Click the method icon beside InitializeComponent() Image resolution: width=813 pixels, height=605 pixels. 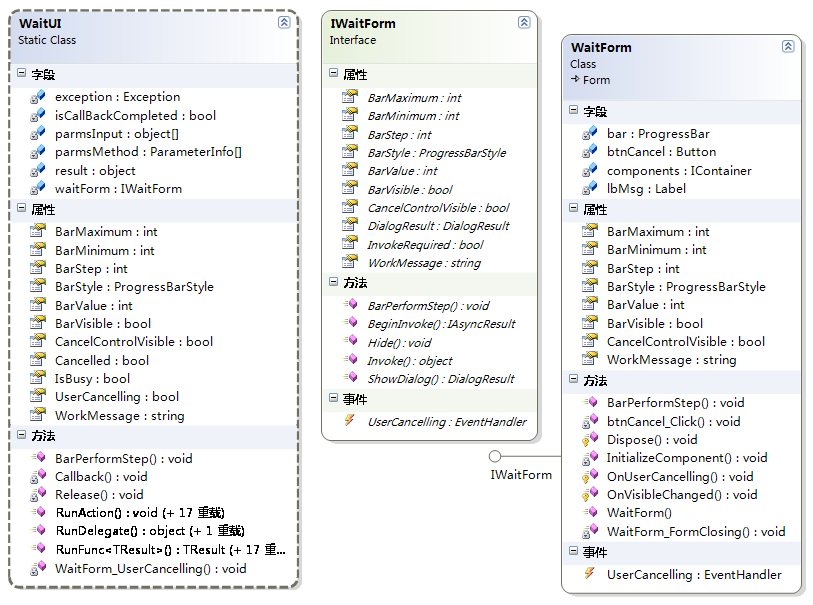590,458
